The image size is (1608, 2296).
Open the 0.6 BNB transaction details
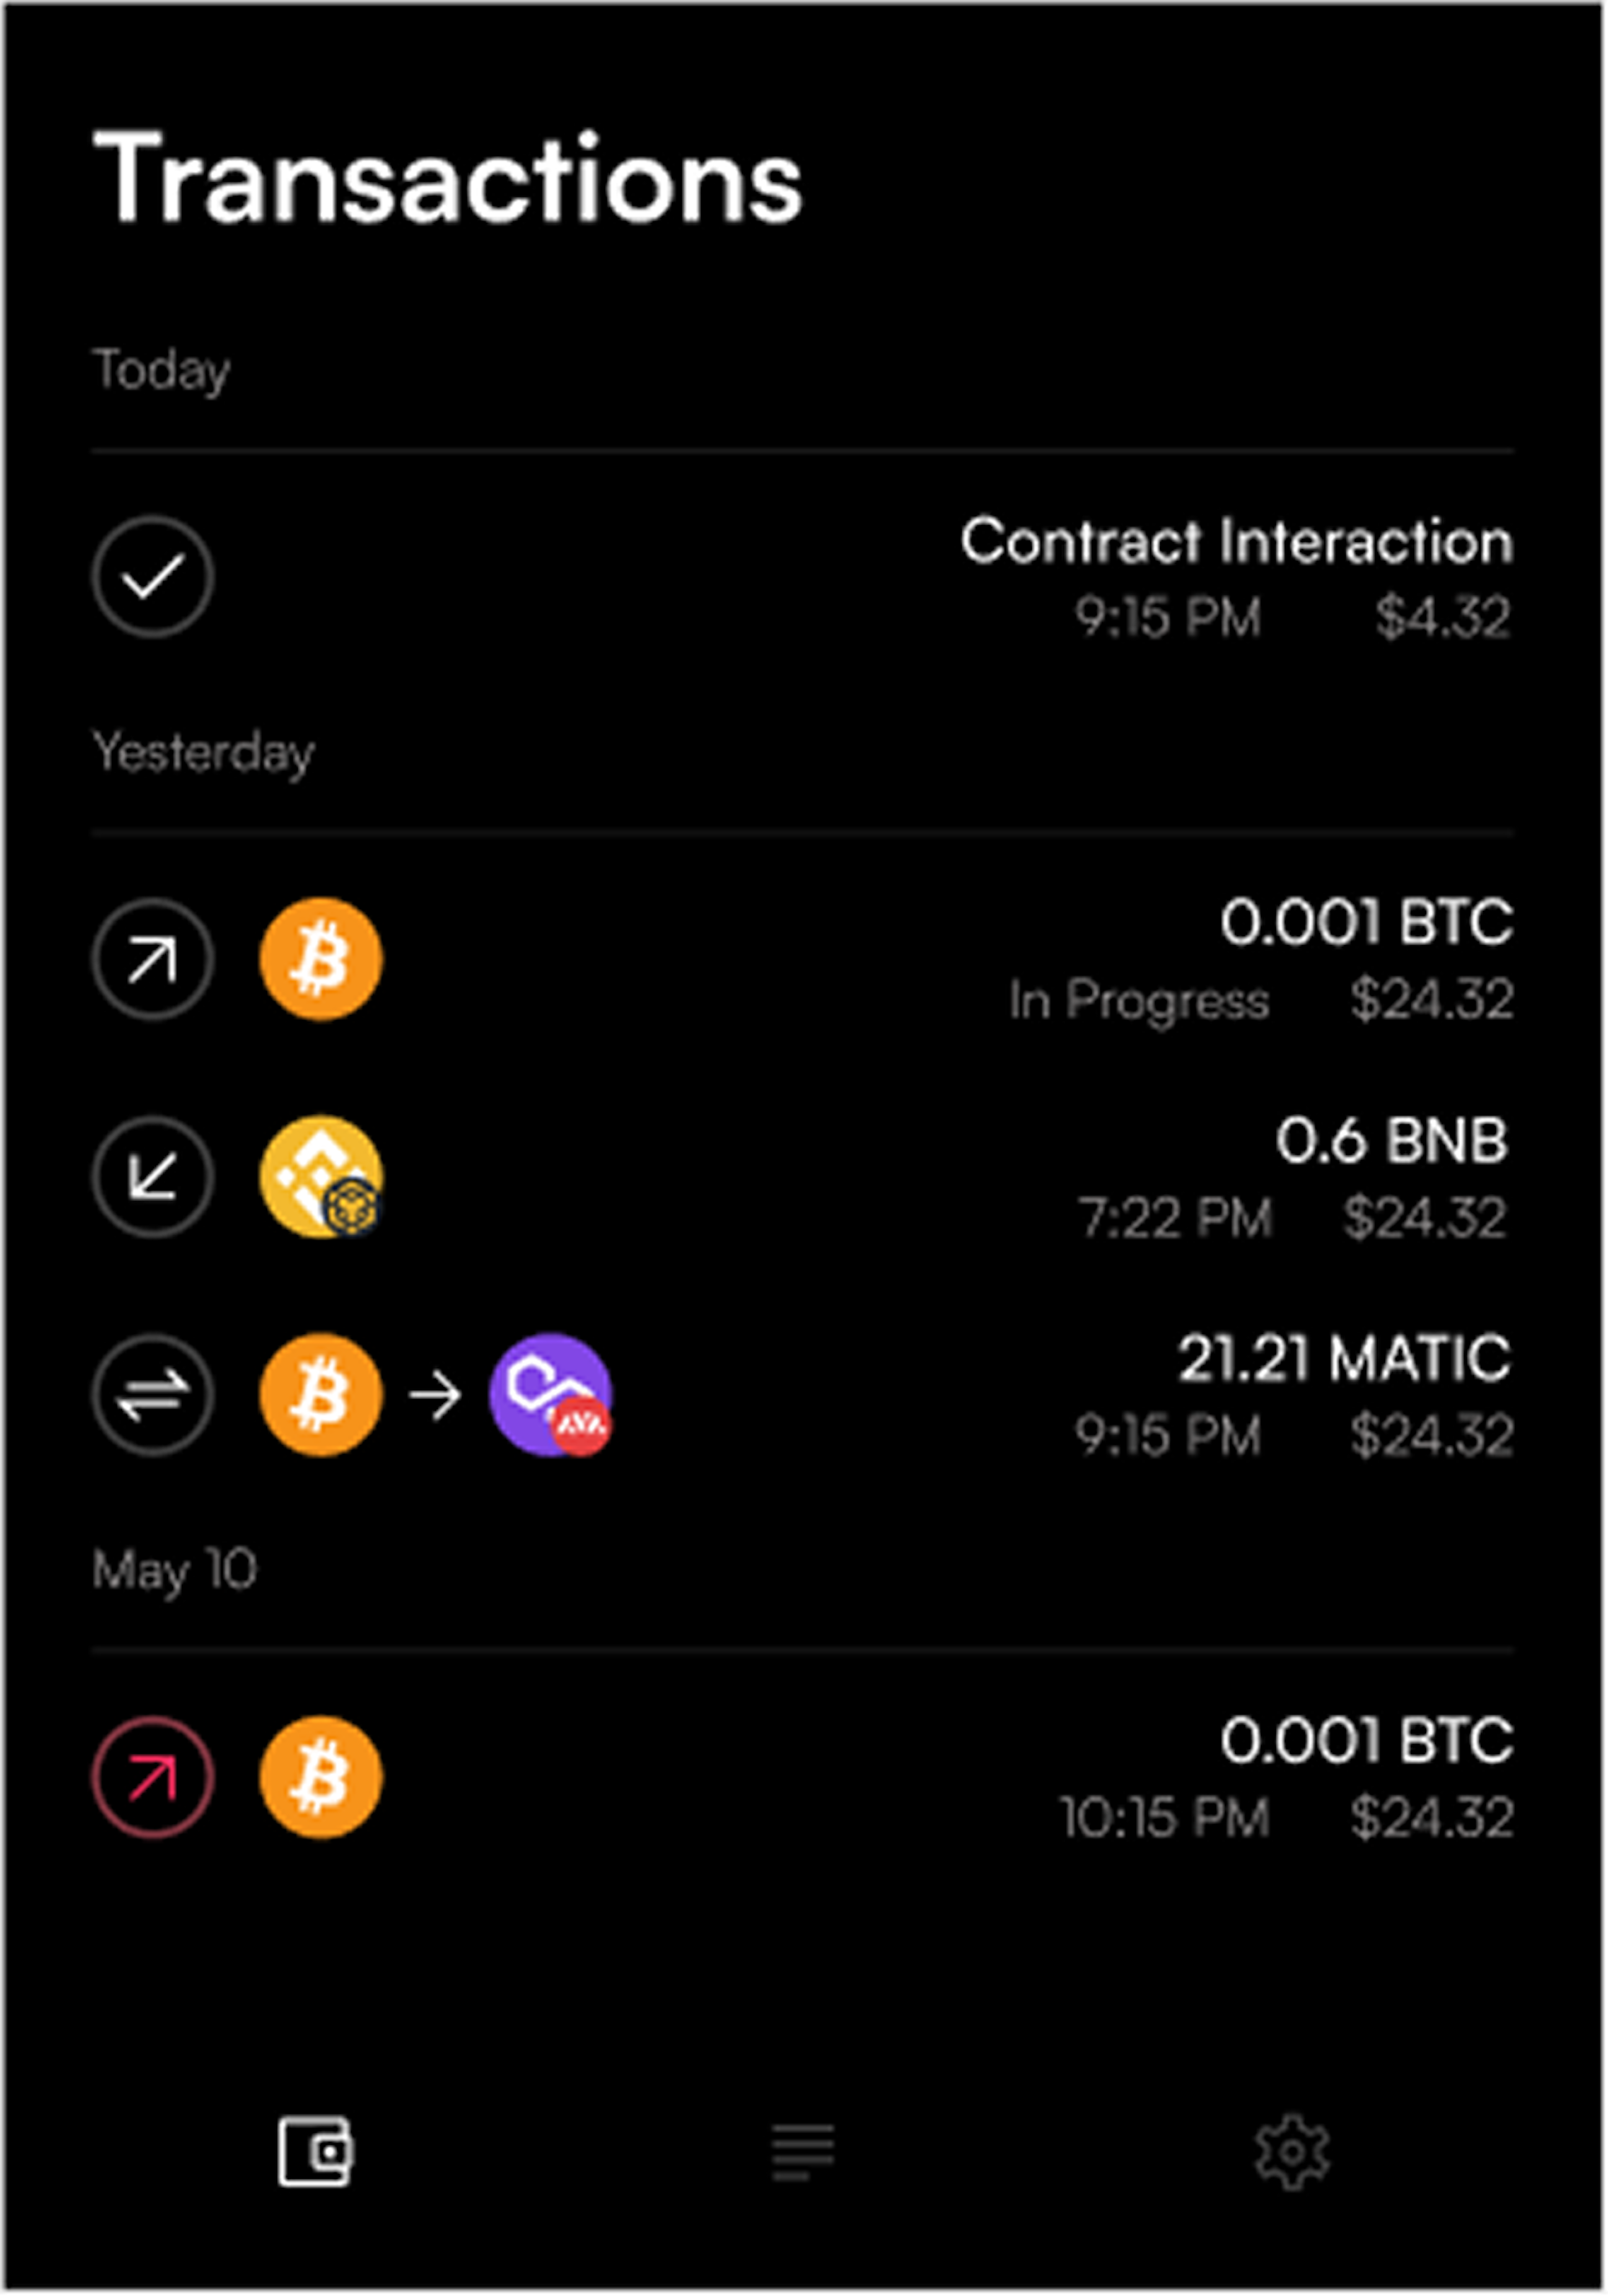tap(803, 1177)
